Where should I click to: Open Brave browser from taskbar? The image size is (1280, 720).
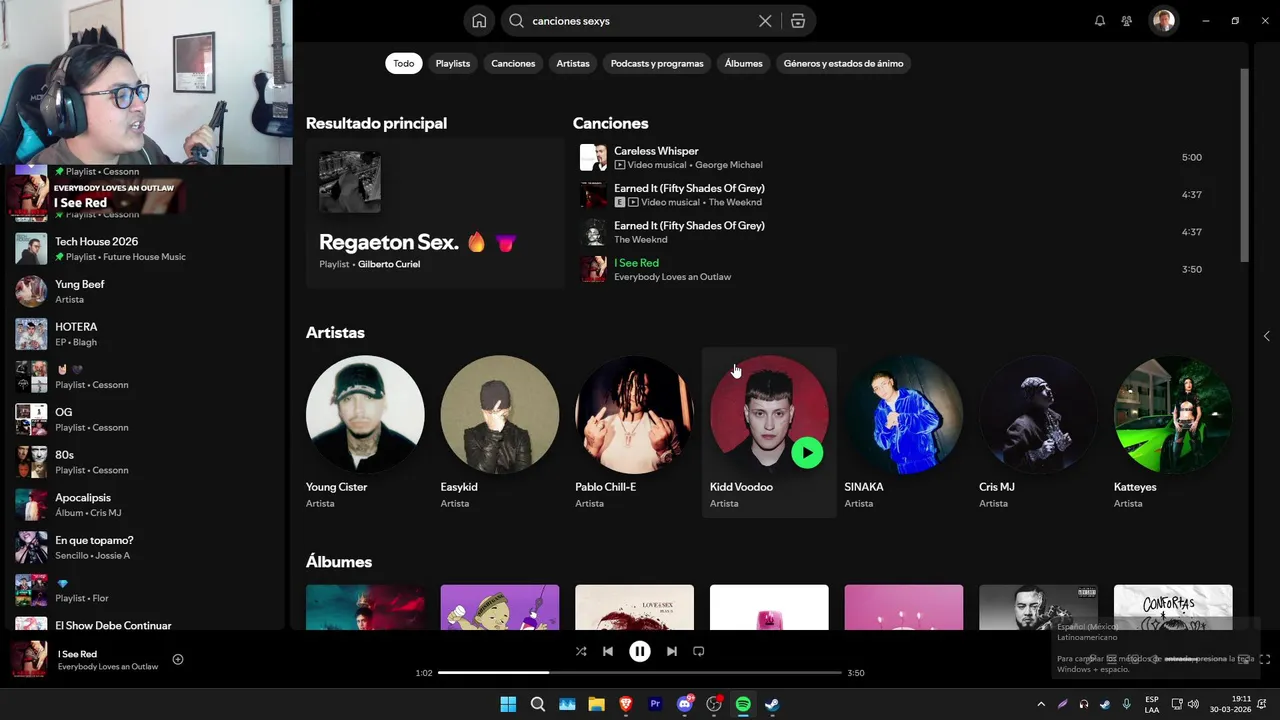(626, 704)
